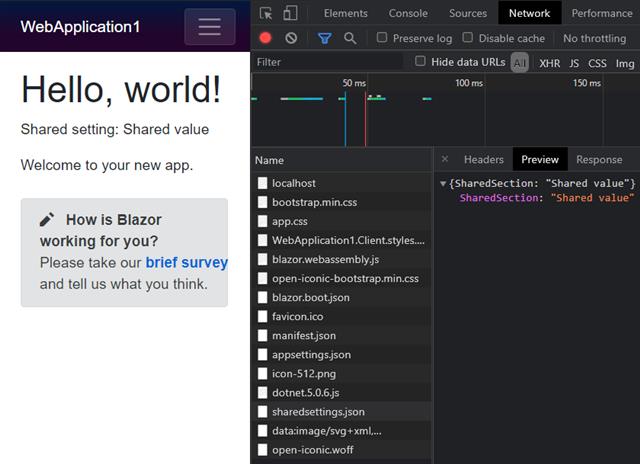Viewport: 640px width, 464px height.
Task: Filter requests by CSS
Action: coord(597,63)
